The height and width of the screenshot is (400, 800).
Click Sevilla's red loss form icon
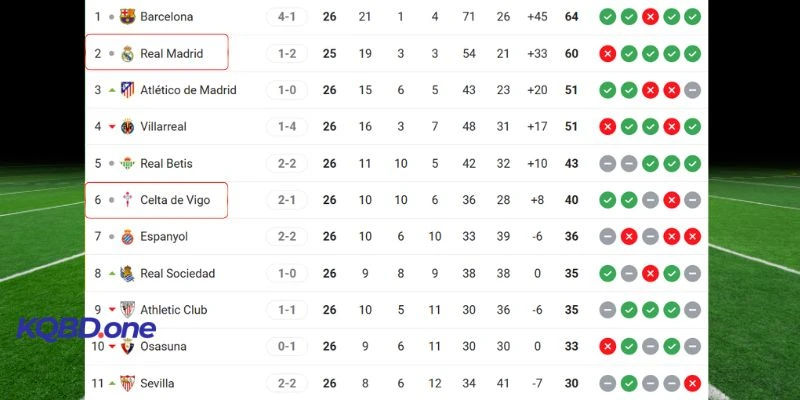[693, 383]
